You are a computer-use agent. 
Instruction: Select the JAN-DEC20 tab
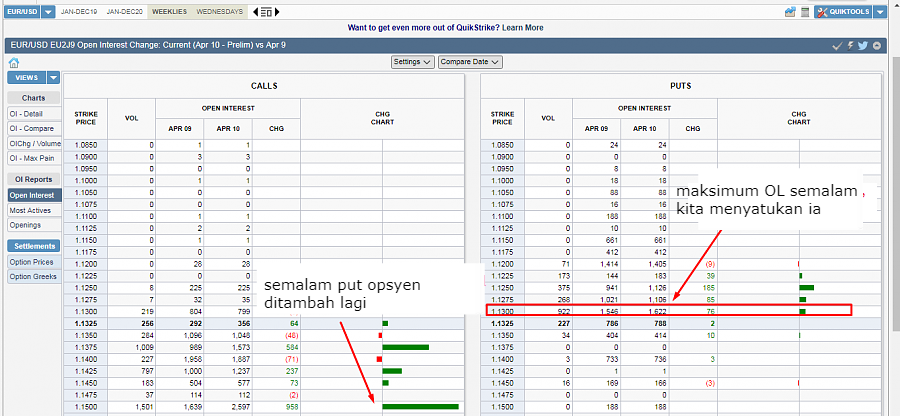click(125, 11)
